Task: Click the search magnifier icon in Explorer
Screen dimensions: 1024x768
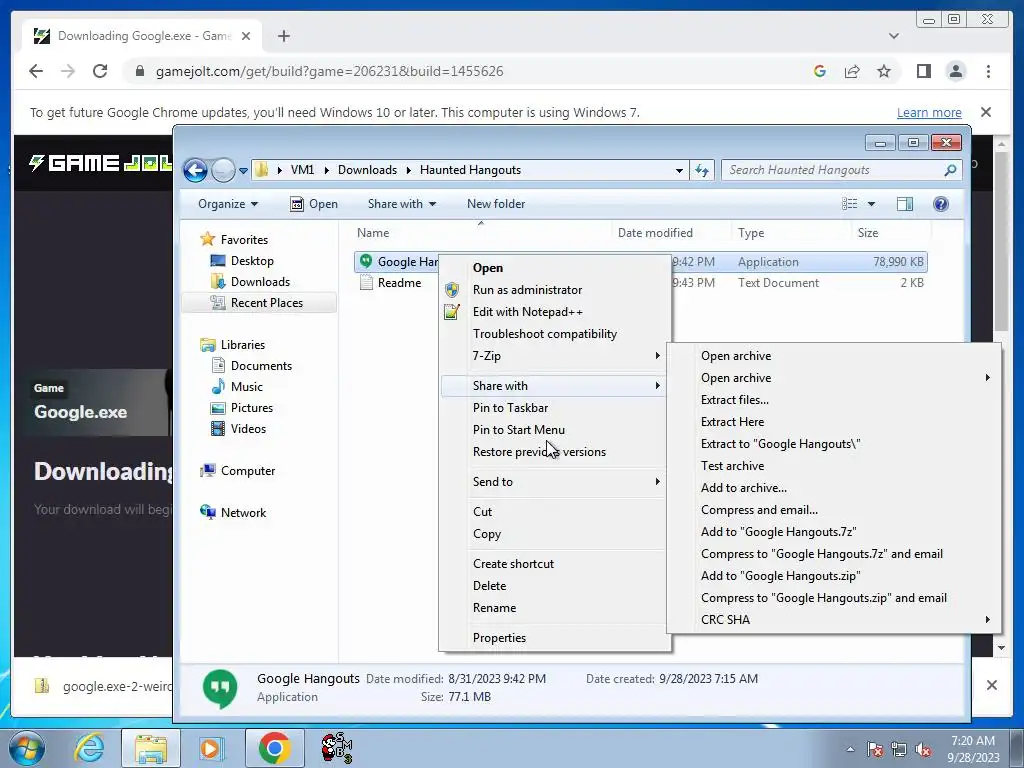Action: pos(950,170)
